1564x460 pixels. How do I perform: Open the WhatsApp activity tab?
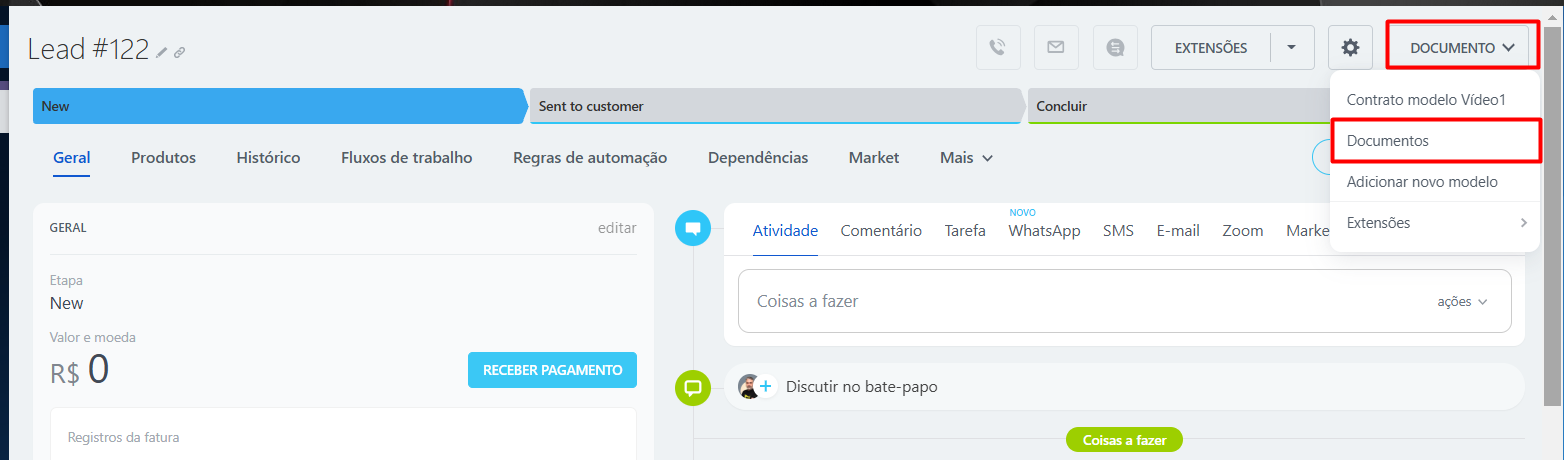[1044, 231]
